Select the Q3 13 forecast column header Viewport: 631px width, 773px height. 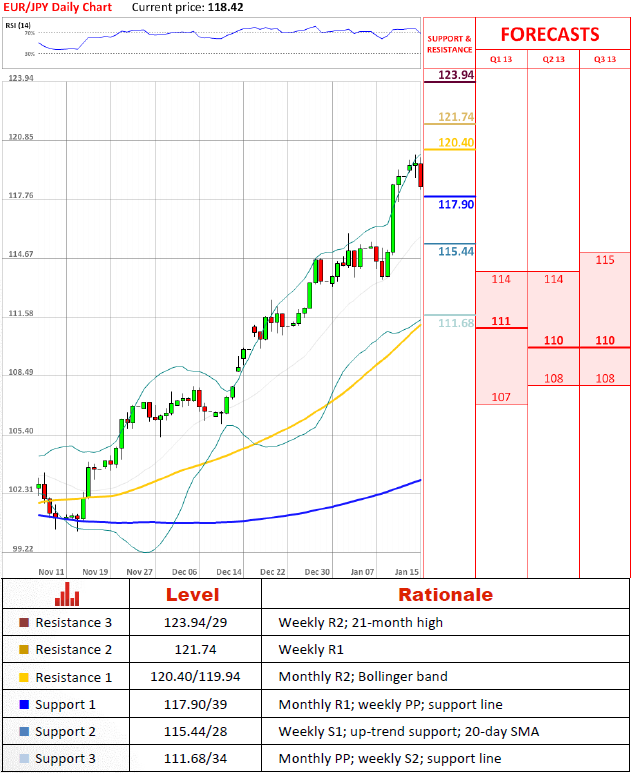(605, 59)
